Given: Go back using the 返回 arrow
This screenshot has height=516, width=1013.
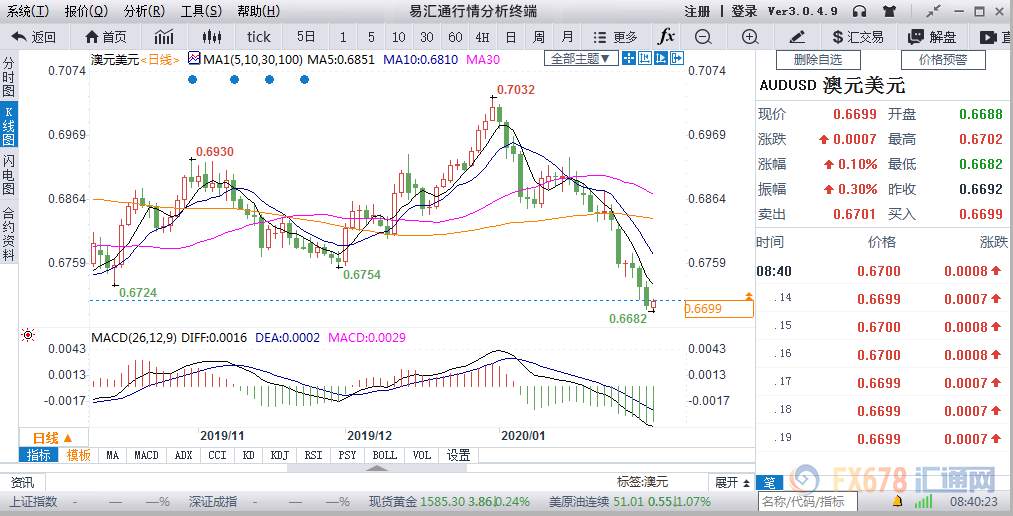Looking at the screenshot, I should click(x=34, y=37).
